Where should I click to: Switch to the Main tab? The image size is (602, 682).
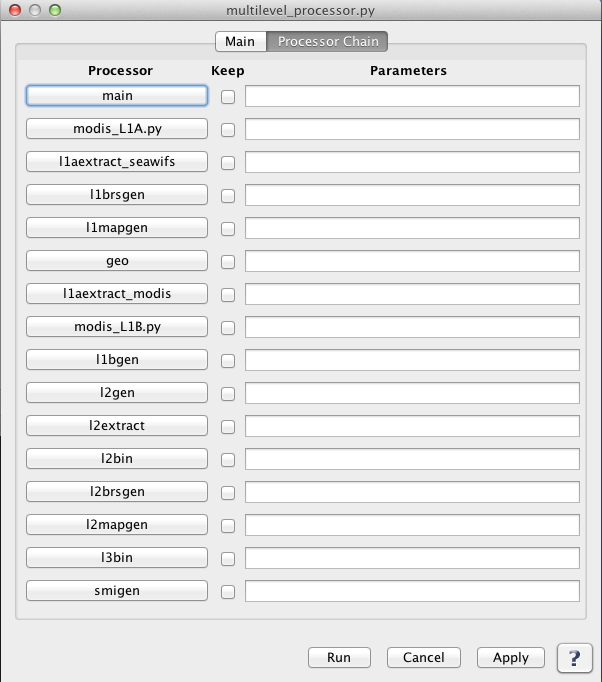pos(241,41)
